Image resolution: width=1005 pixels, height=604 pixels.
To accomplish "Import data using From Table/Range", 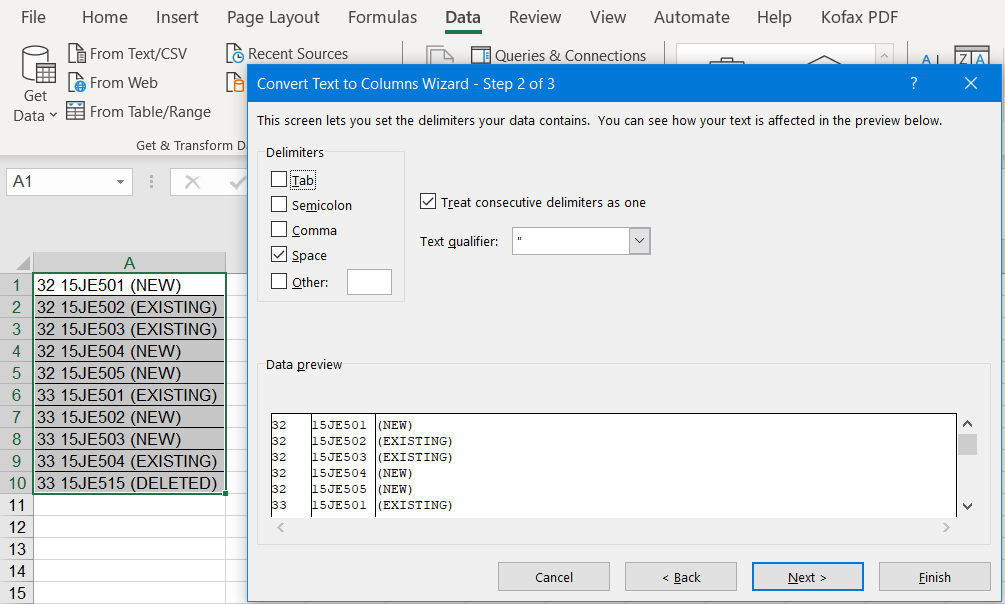I will 138,112.
